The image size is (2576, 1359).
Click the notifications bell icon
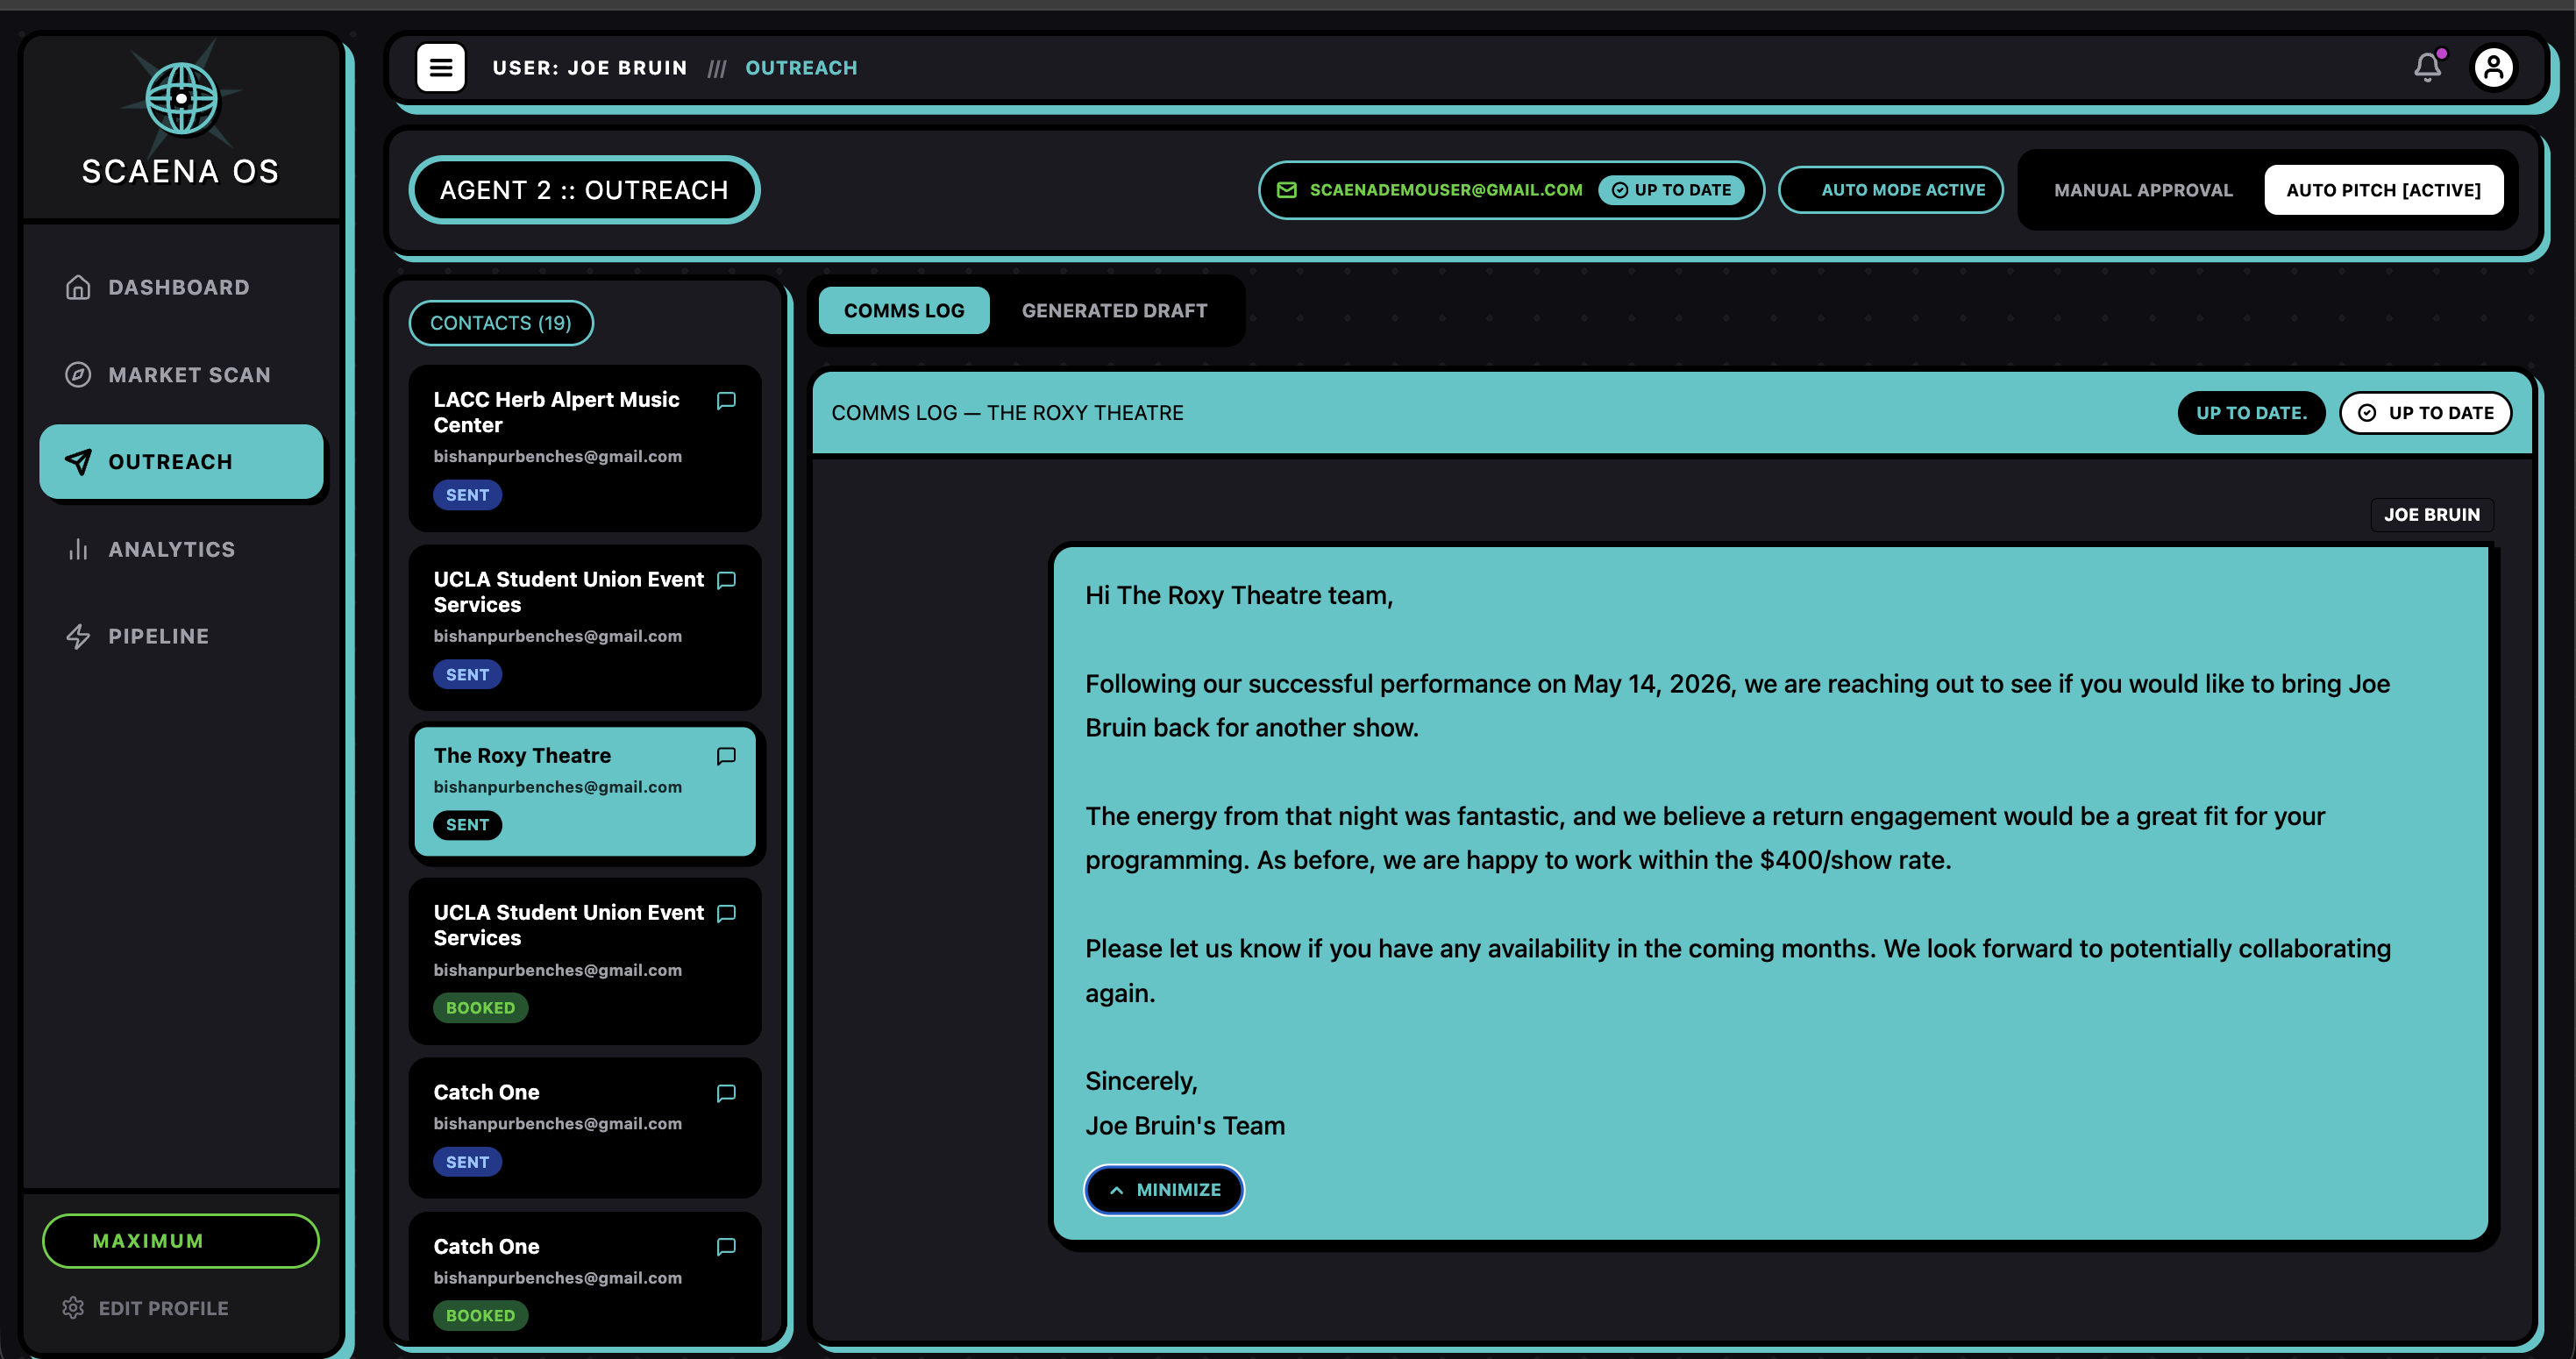(2427, 67)
